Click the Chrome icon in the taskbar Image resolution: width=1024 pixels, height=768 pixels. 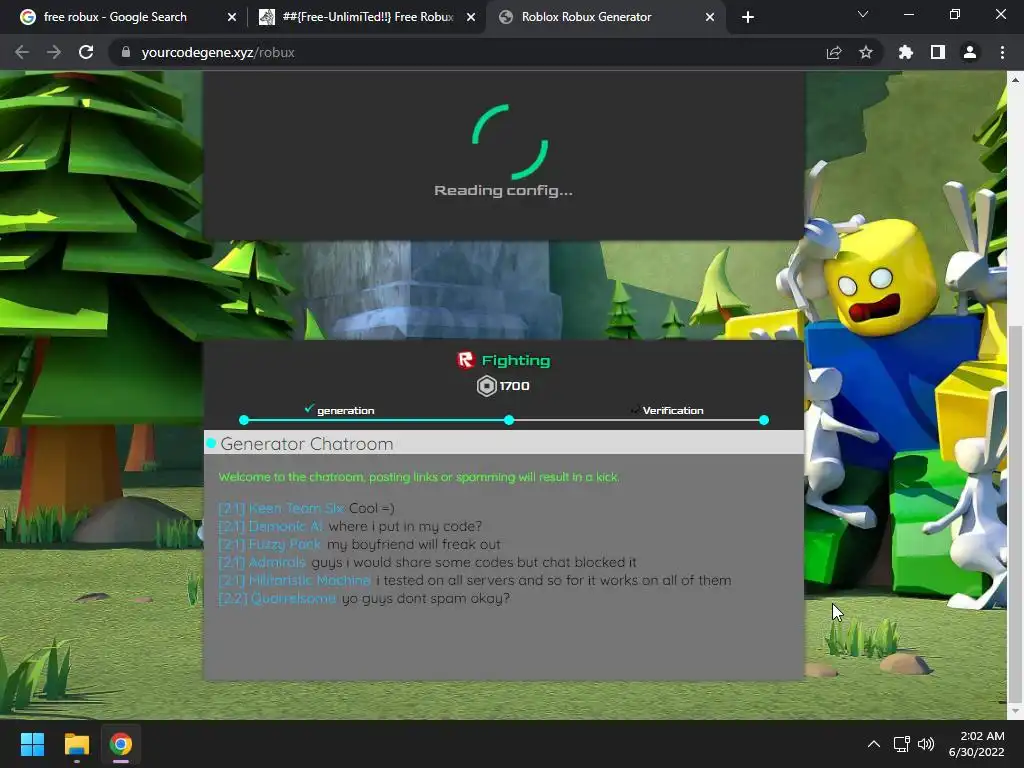pyautogui.click(x=121, y=744)
